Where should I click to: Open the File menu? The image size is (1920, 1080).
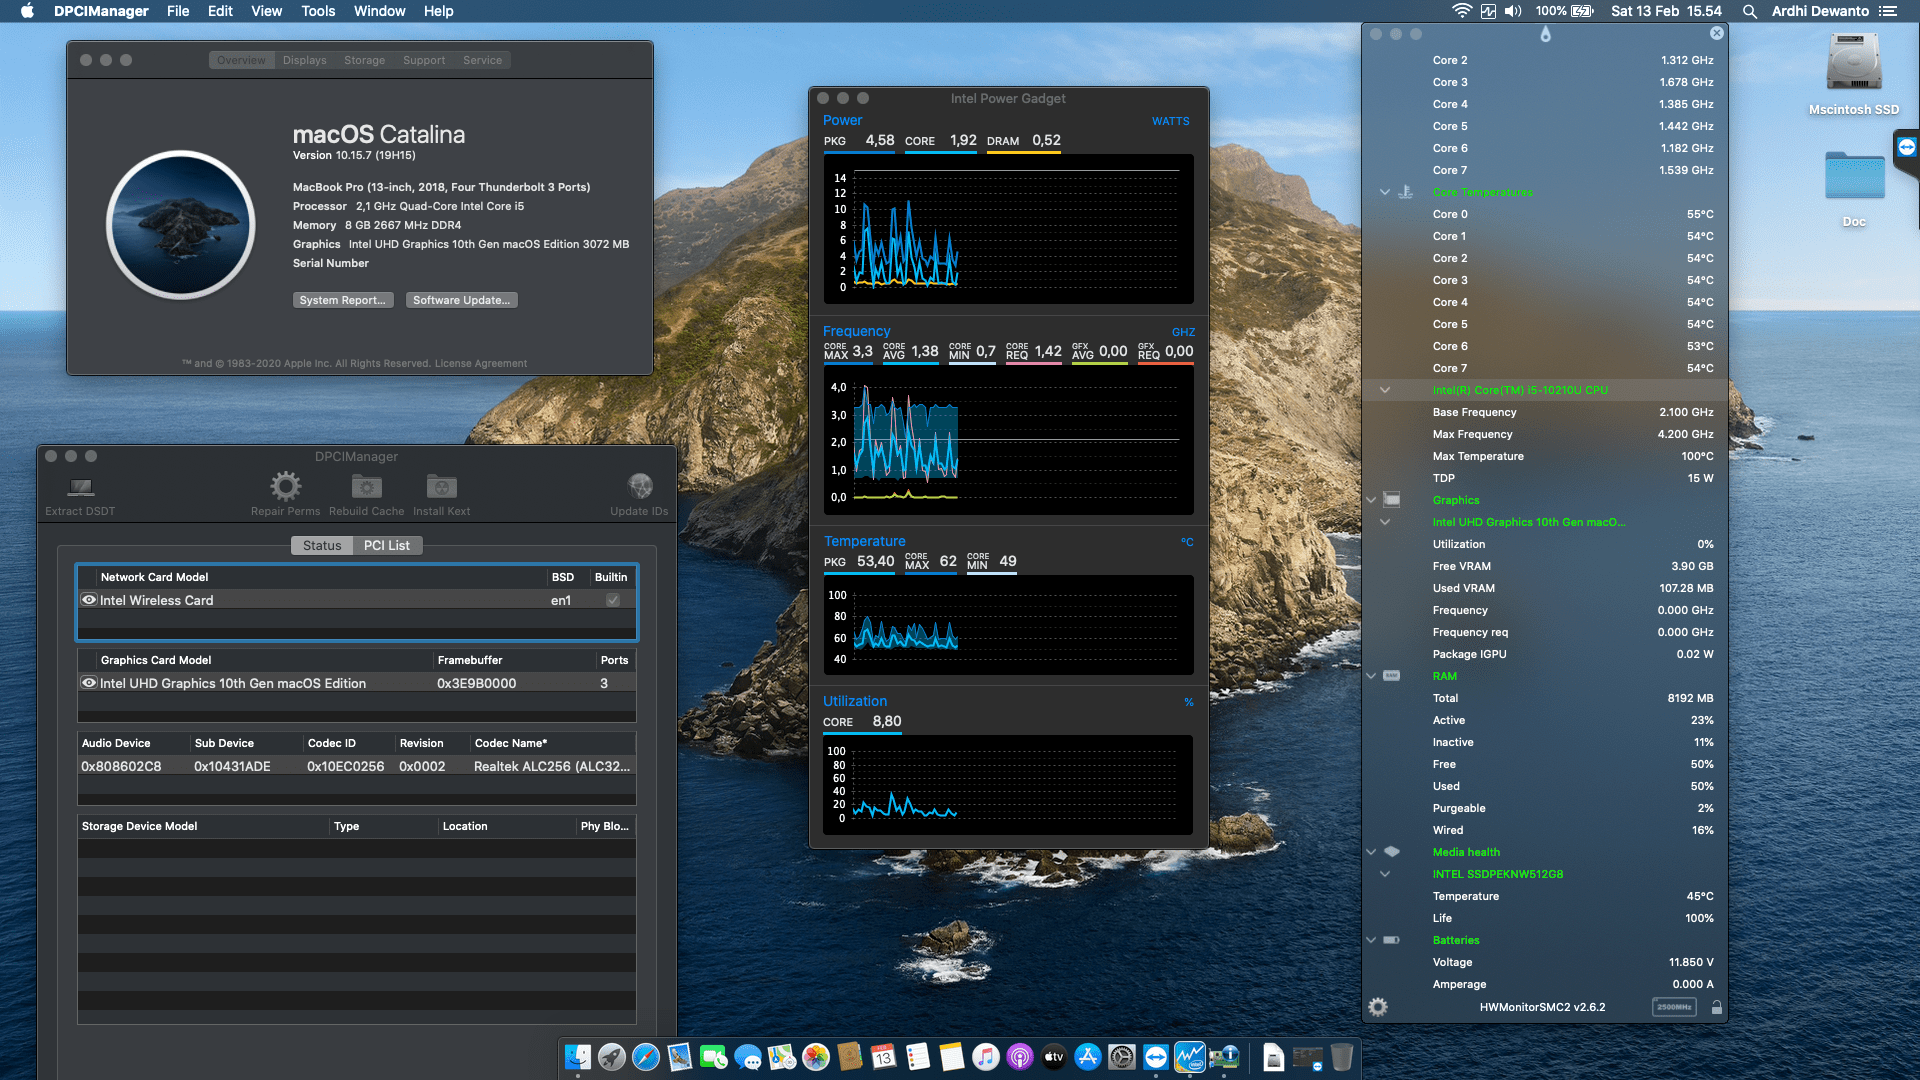(178, 11)
